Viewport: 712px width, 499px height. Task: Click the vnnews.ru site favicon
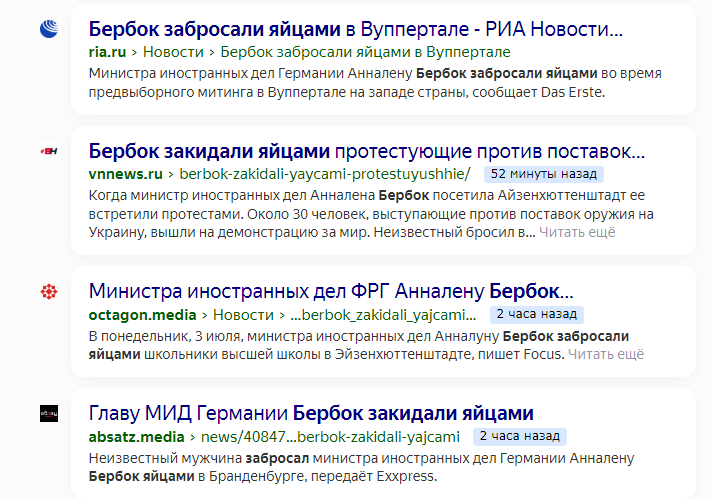(49, 151)
